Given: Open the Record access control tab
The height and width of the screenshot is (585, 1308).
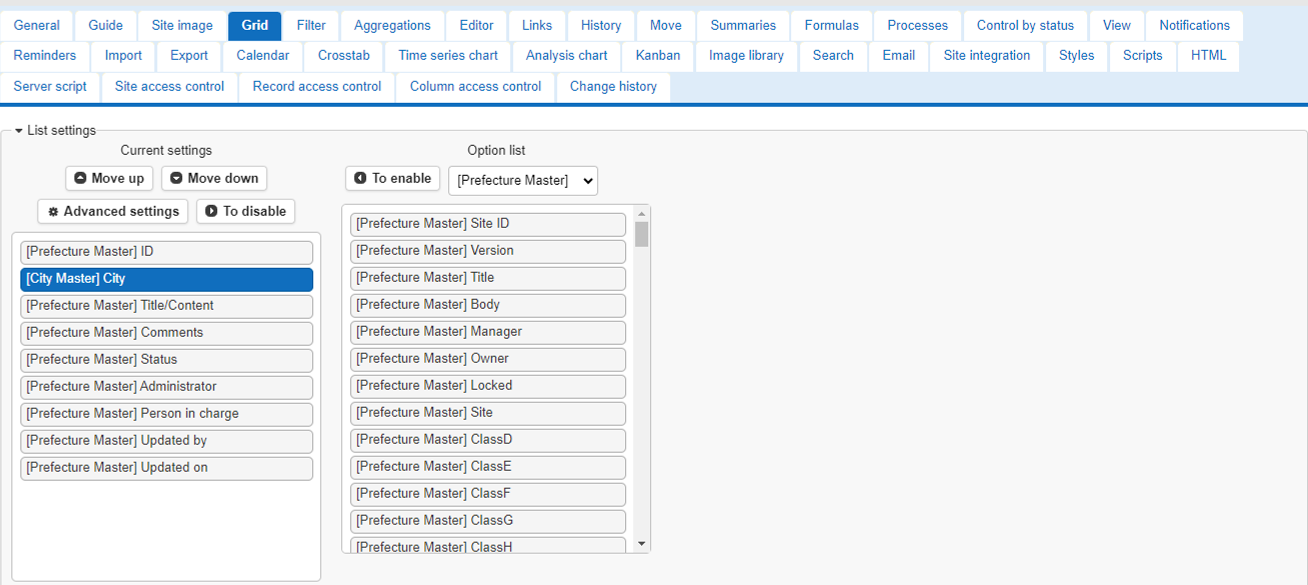Looking at the screenshot, I should tap(317, 87).
